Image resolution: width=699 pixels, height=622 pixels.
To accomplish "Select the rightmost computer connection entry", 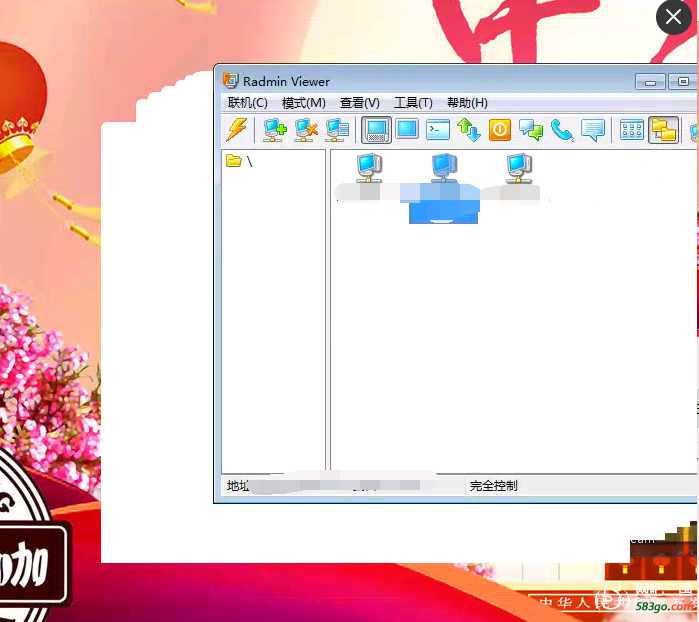I will pos(518,177).
